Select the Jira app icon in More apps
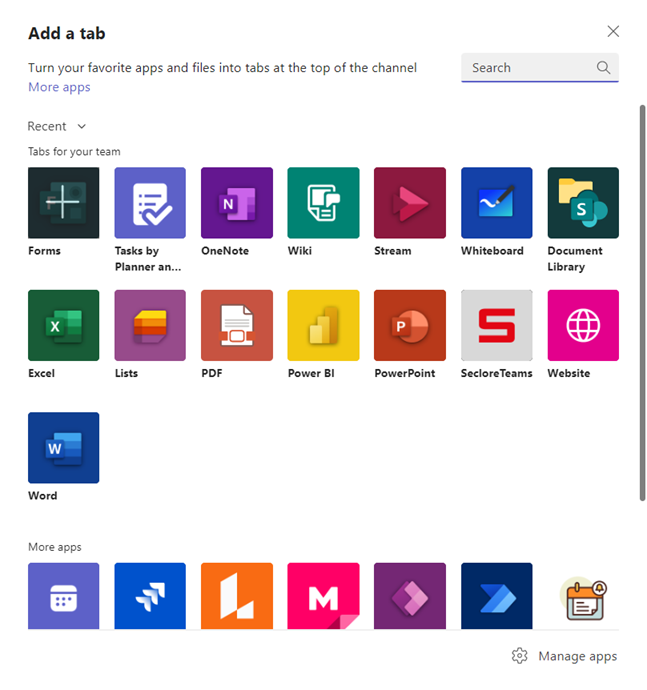Viewport: 647px width, 690px height. pos(150,596)
